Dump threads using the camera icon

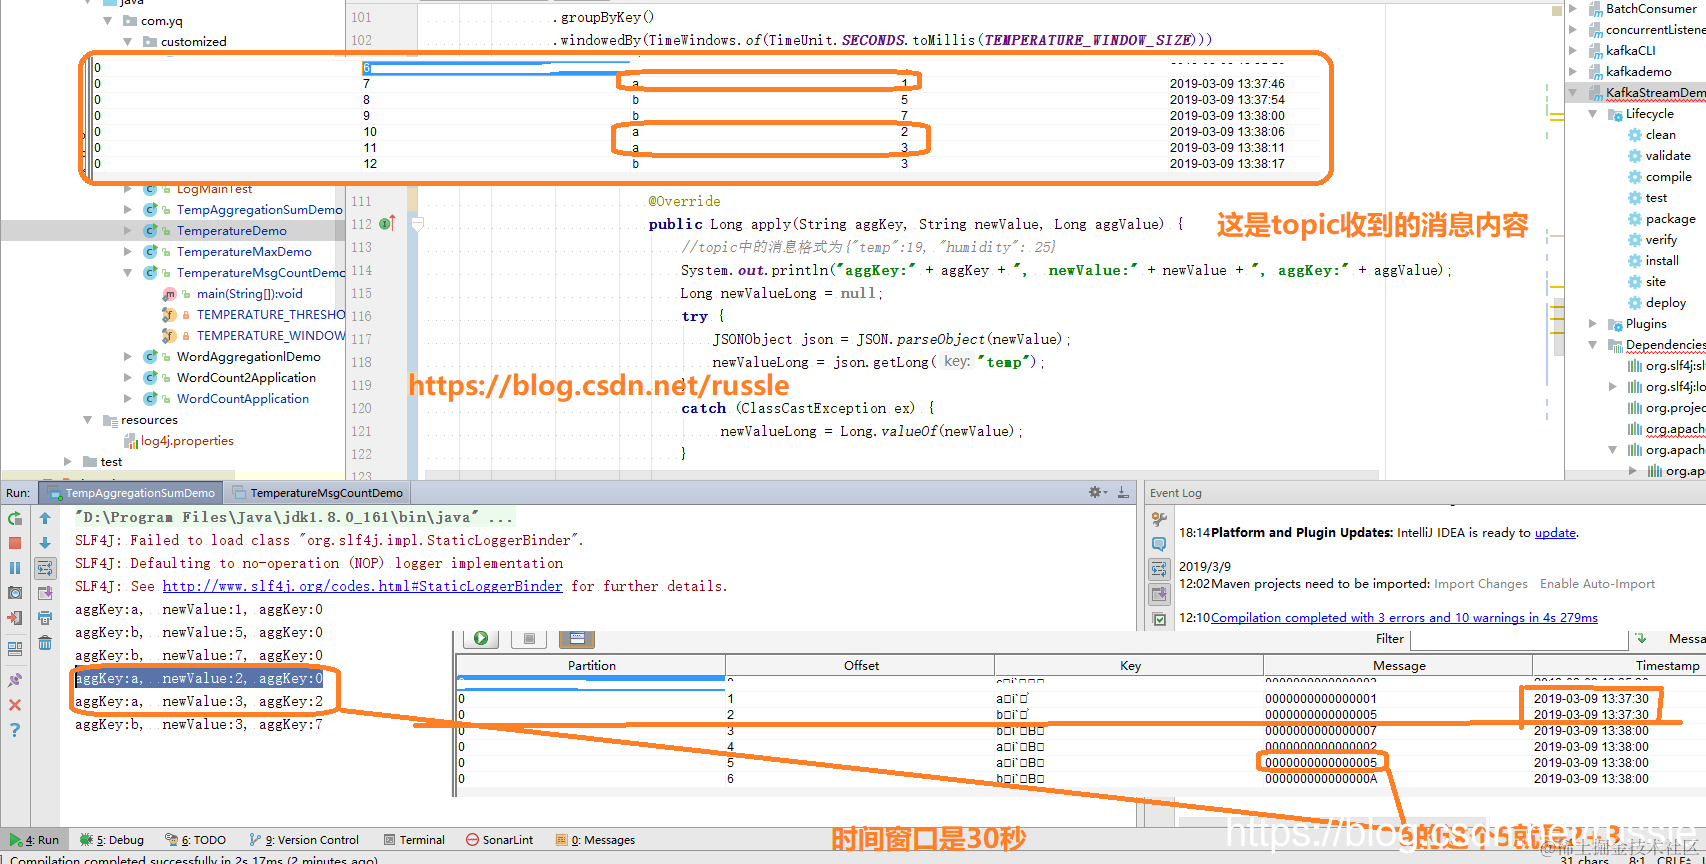tap(15, 593)
